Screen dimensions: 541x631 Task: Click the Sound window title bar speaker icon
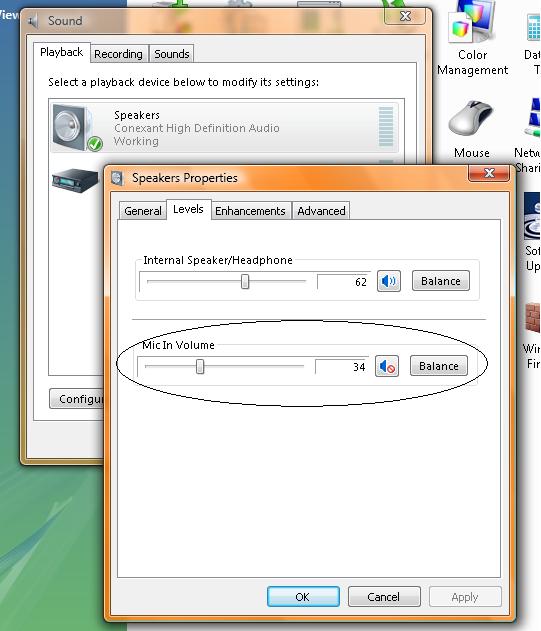tap(33, 21)
